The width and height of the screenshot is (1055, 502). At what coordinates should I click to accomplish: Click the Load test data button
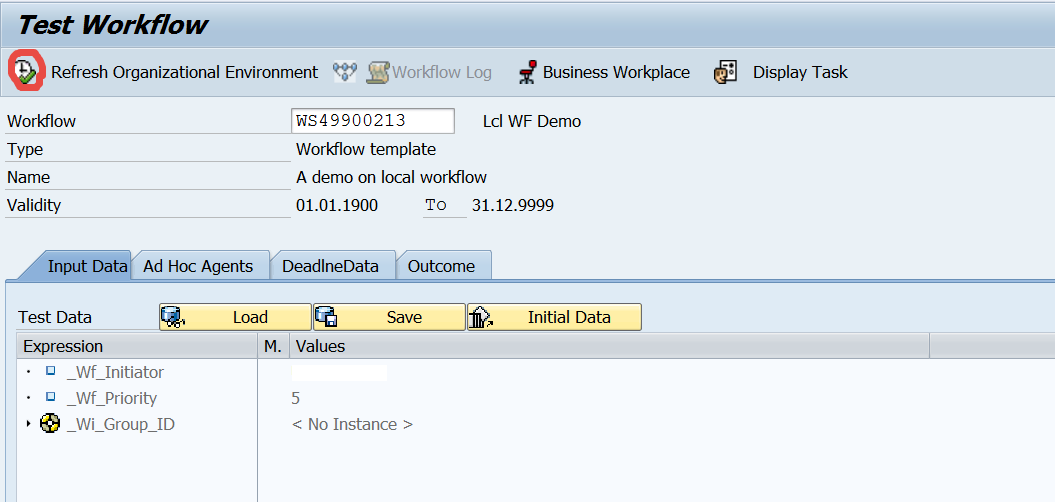coord(235,317)
